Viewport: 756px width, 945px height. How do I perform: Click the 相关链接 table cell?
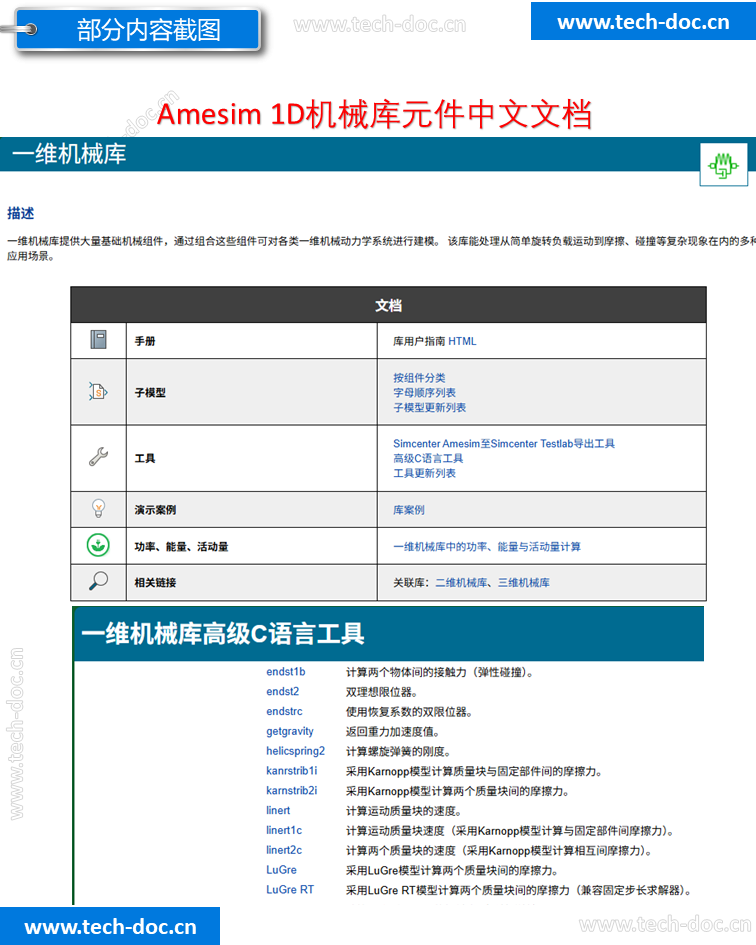pos(252,583)
